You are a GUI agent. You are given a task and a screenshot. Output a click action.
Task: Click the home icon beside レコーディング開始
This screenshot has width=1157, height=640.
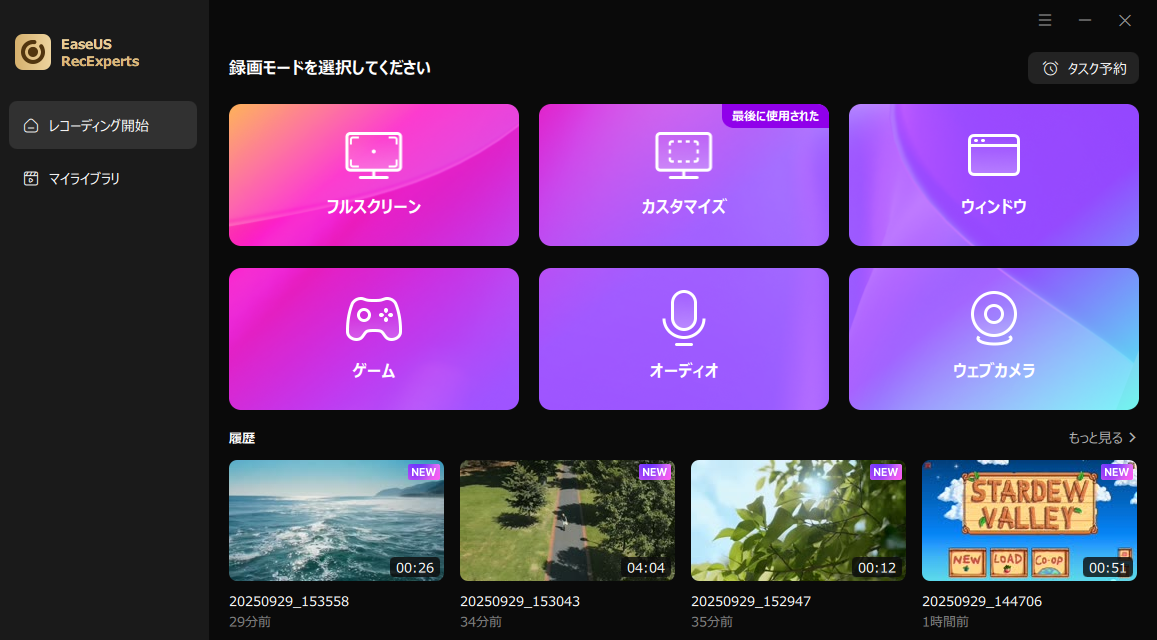pos(29,125)
